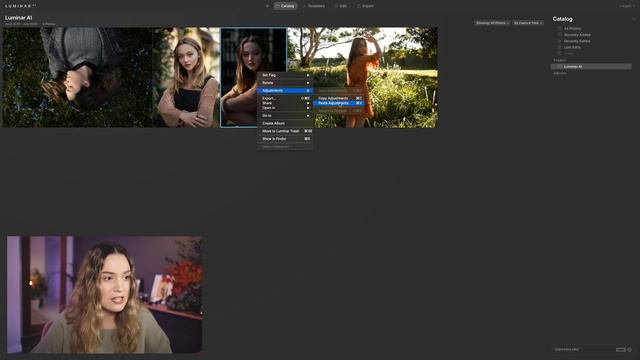Select the blonde woman arms-crossed thumbnail
640x360 pixels.
click(x=187, y=78)
